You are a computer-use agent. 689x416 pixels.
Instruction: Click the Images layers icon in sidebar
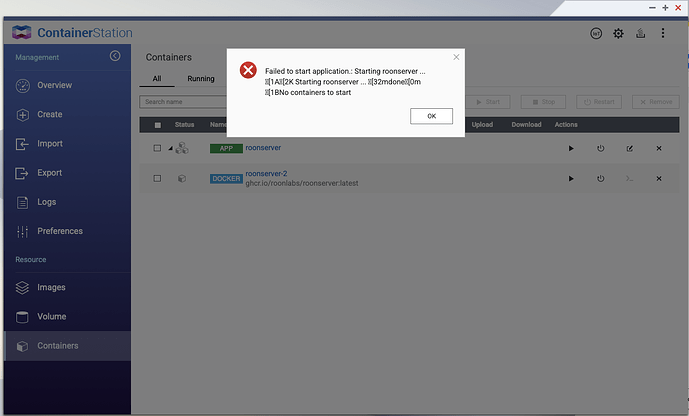tap(22, 288)
